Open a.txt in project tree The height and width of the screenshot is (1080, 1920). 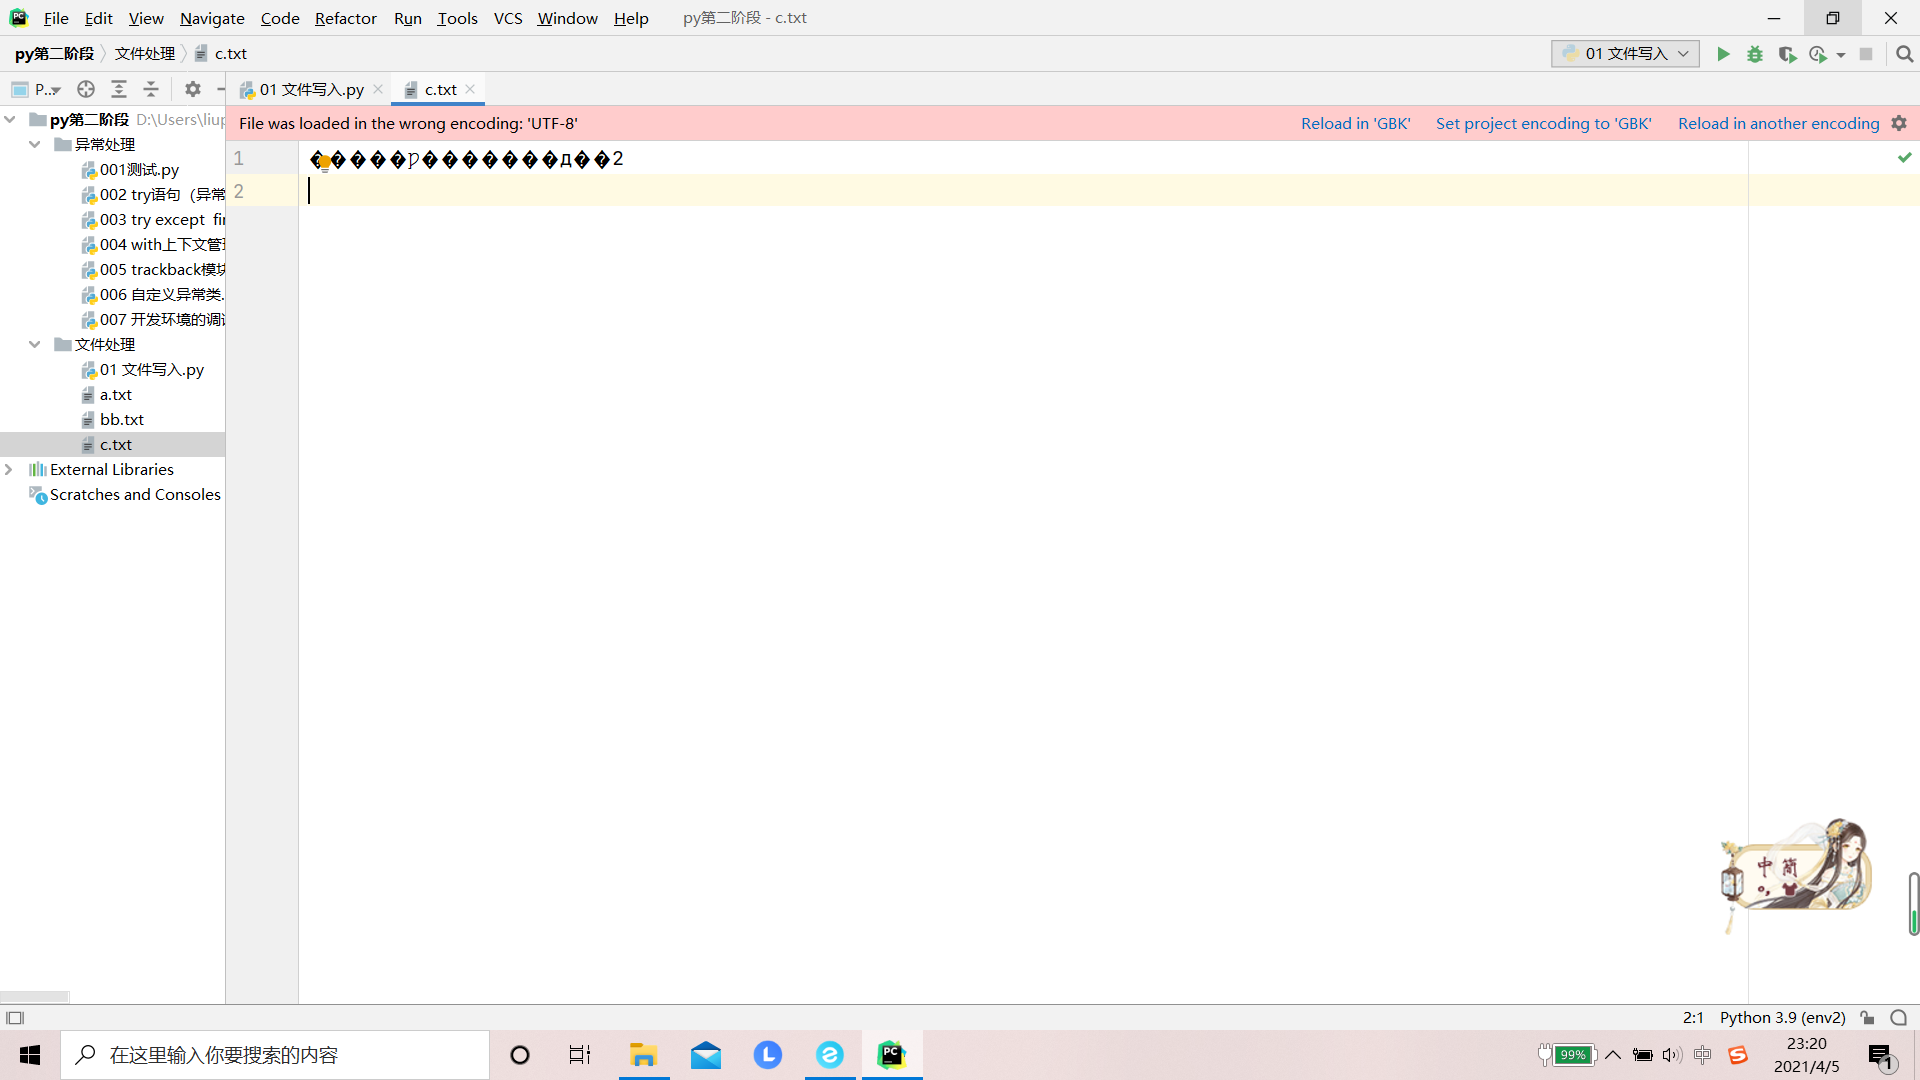coord(115,394)
